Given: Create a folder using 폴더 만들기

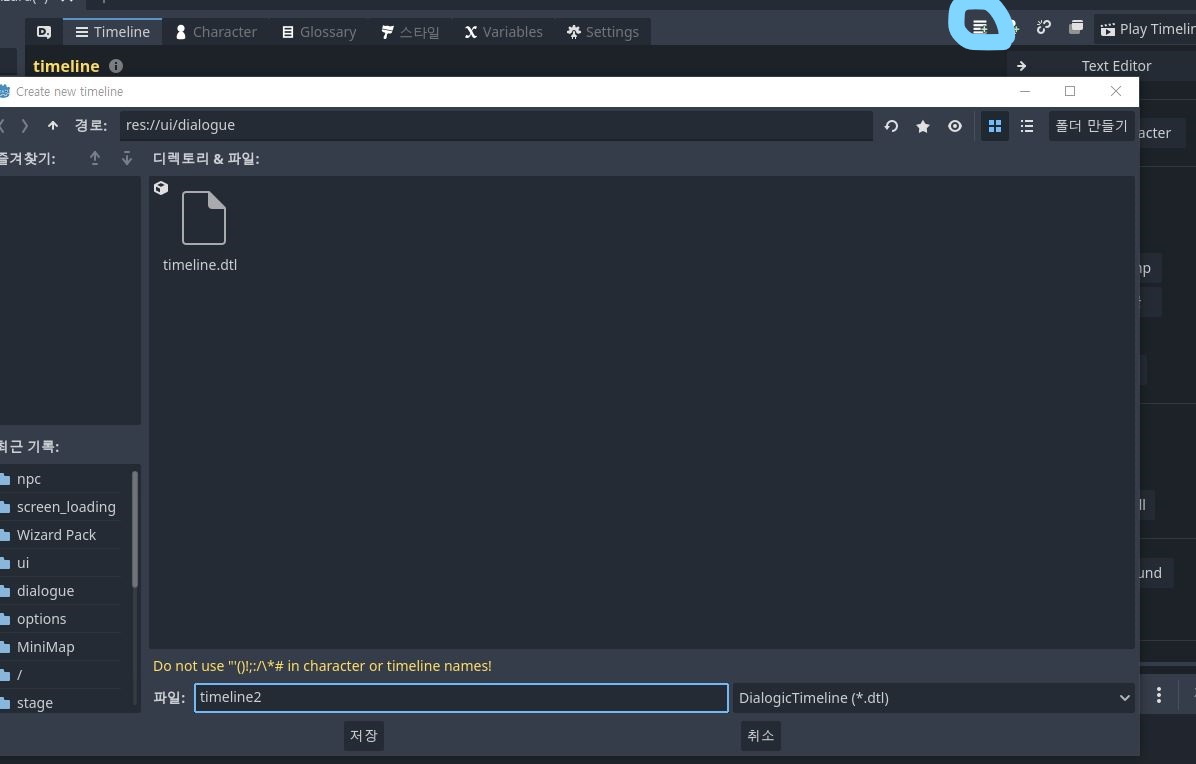Looking at the screenshot, I should point(1091,125).
